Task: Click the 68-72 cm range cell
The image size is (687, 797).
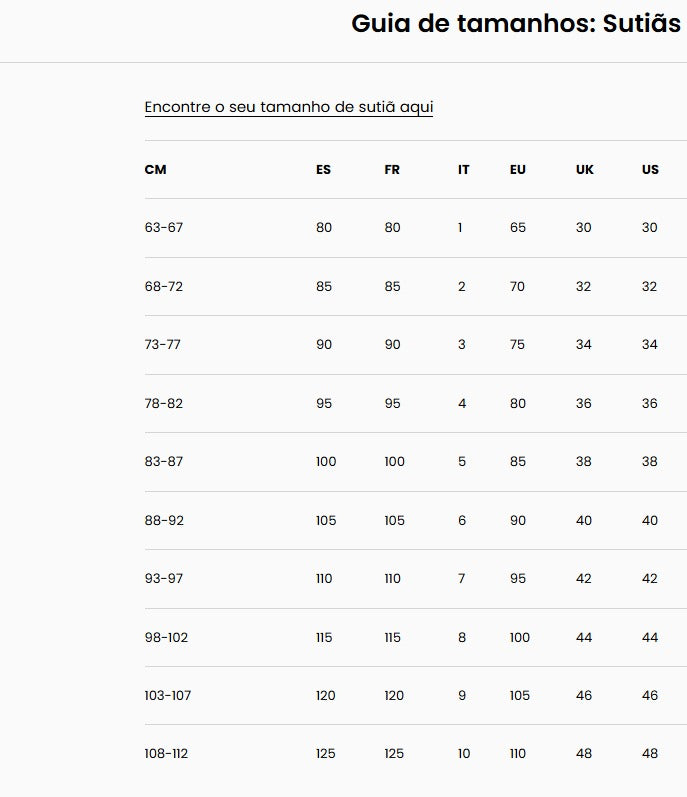Action: click(164, 287)
